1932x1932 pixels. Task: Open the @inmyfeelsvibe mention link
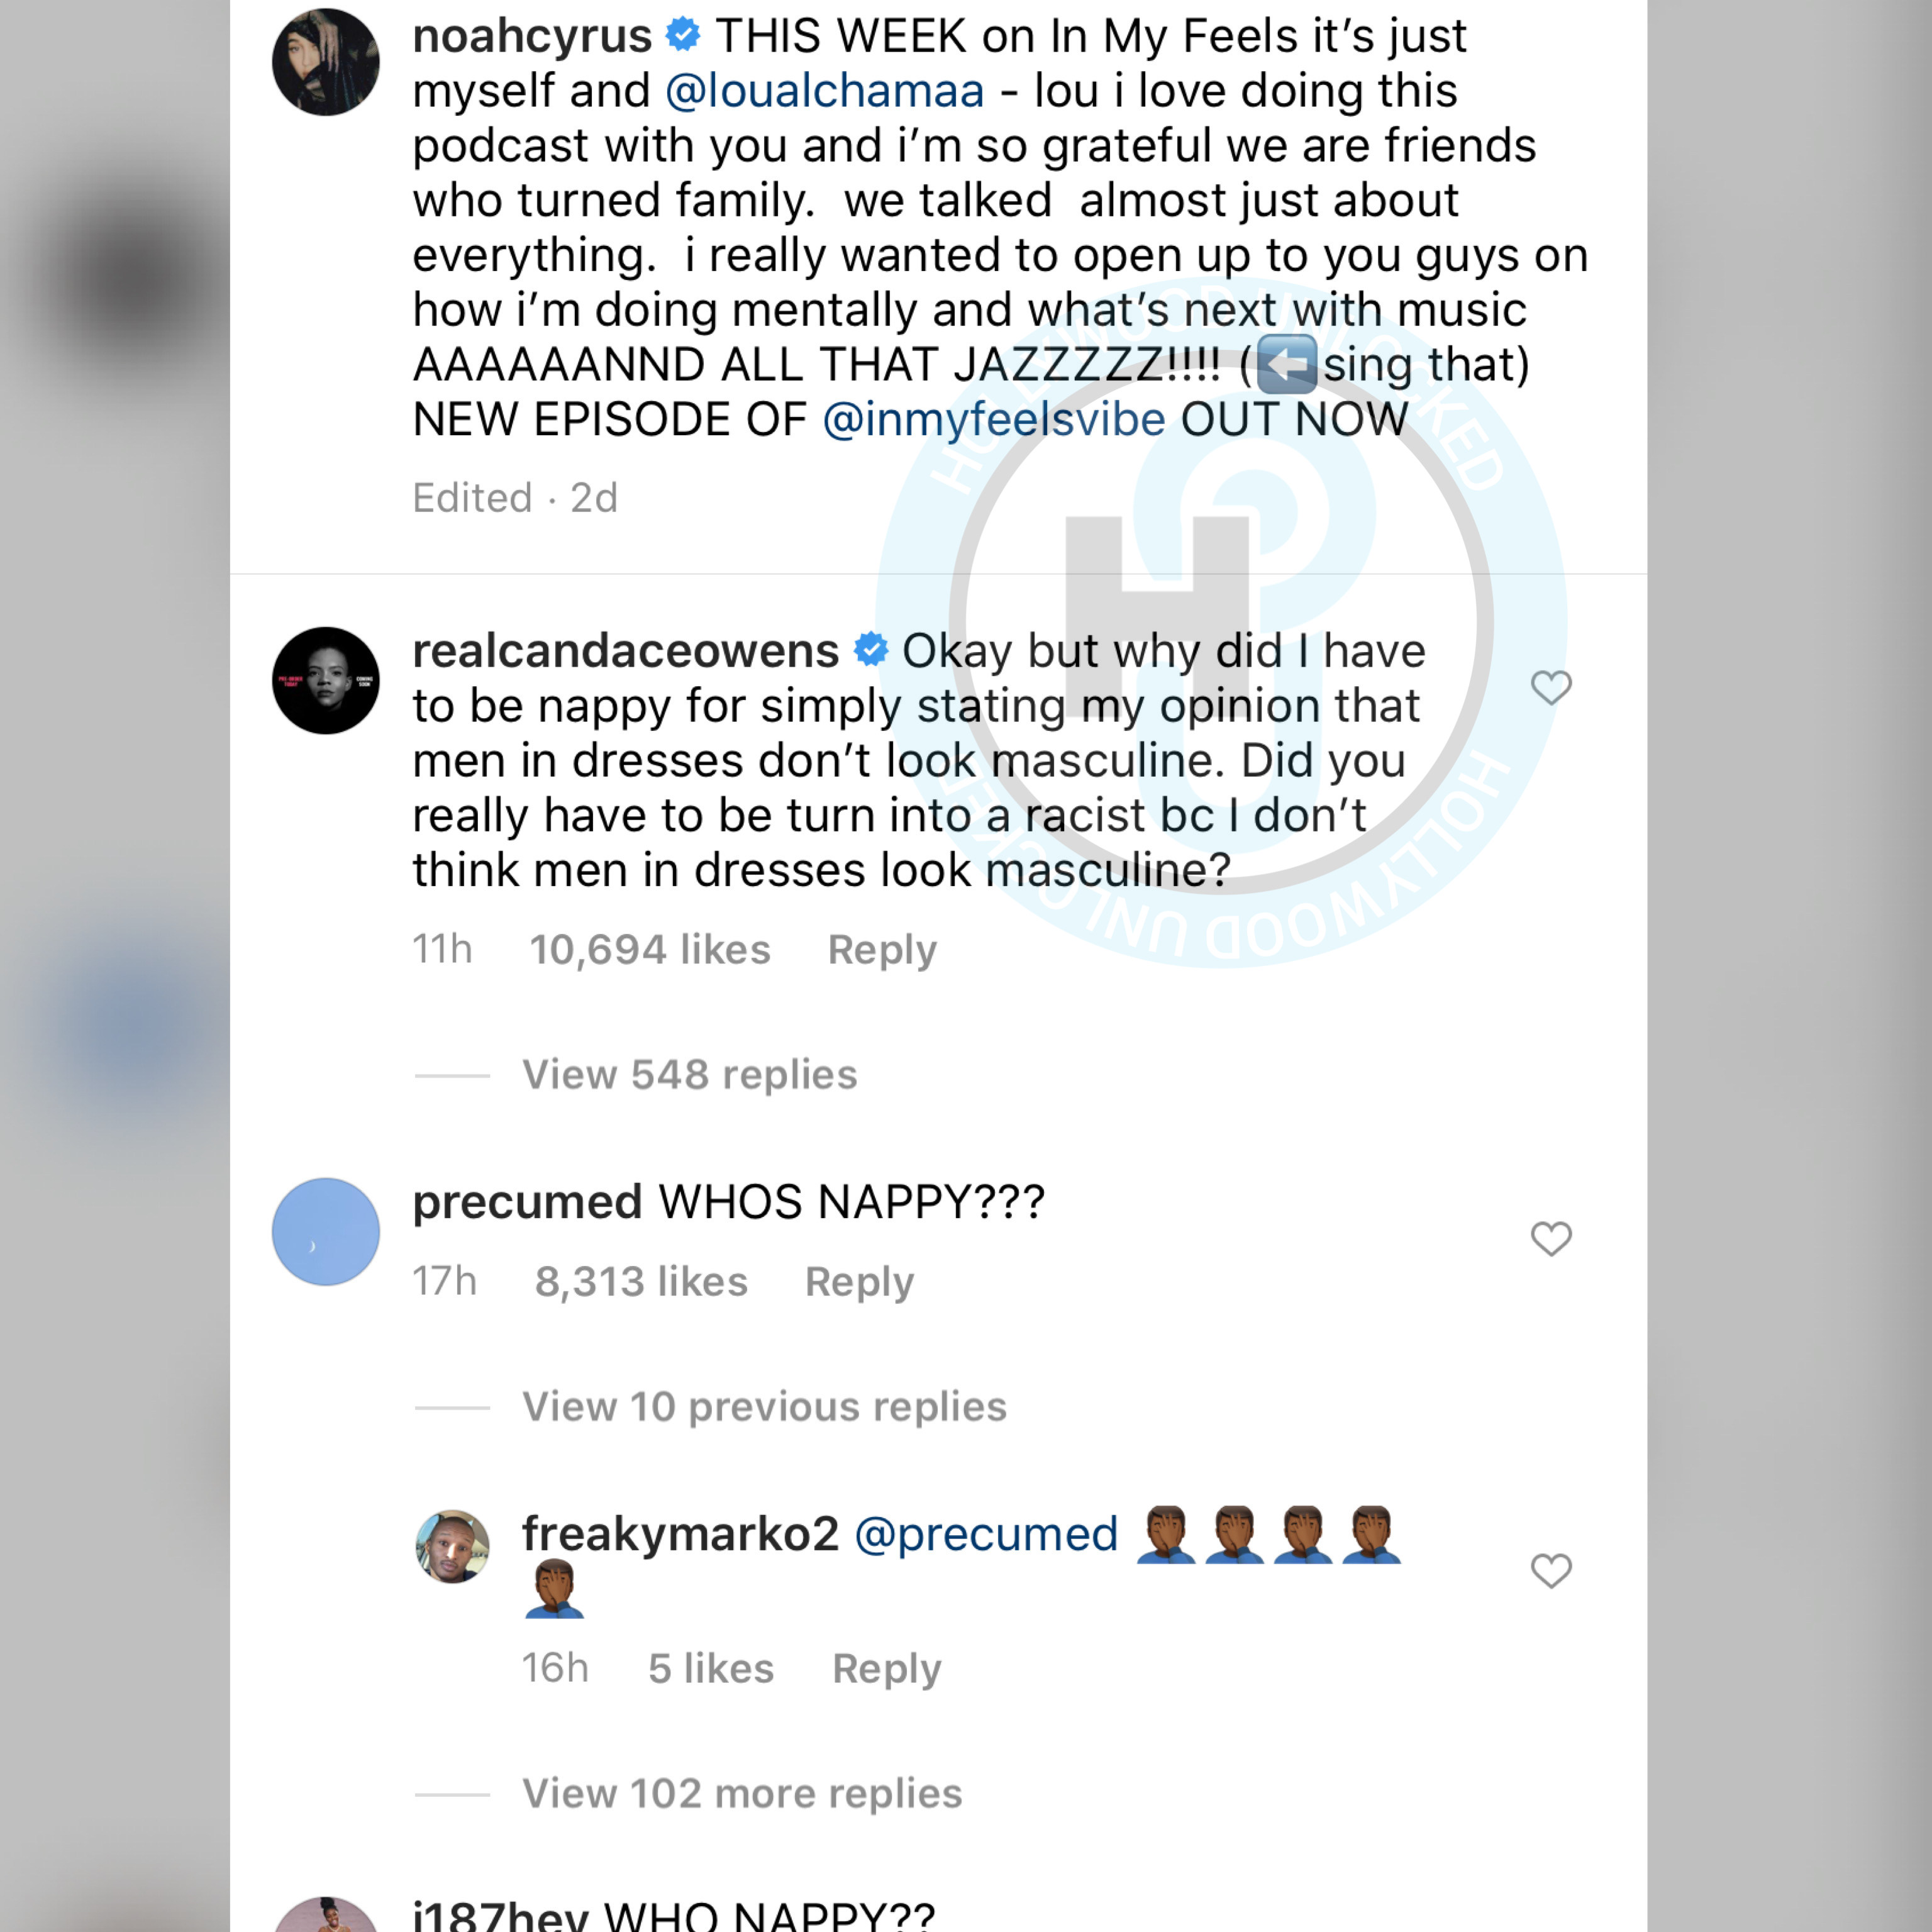coord(994,419)
